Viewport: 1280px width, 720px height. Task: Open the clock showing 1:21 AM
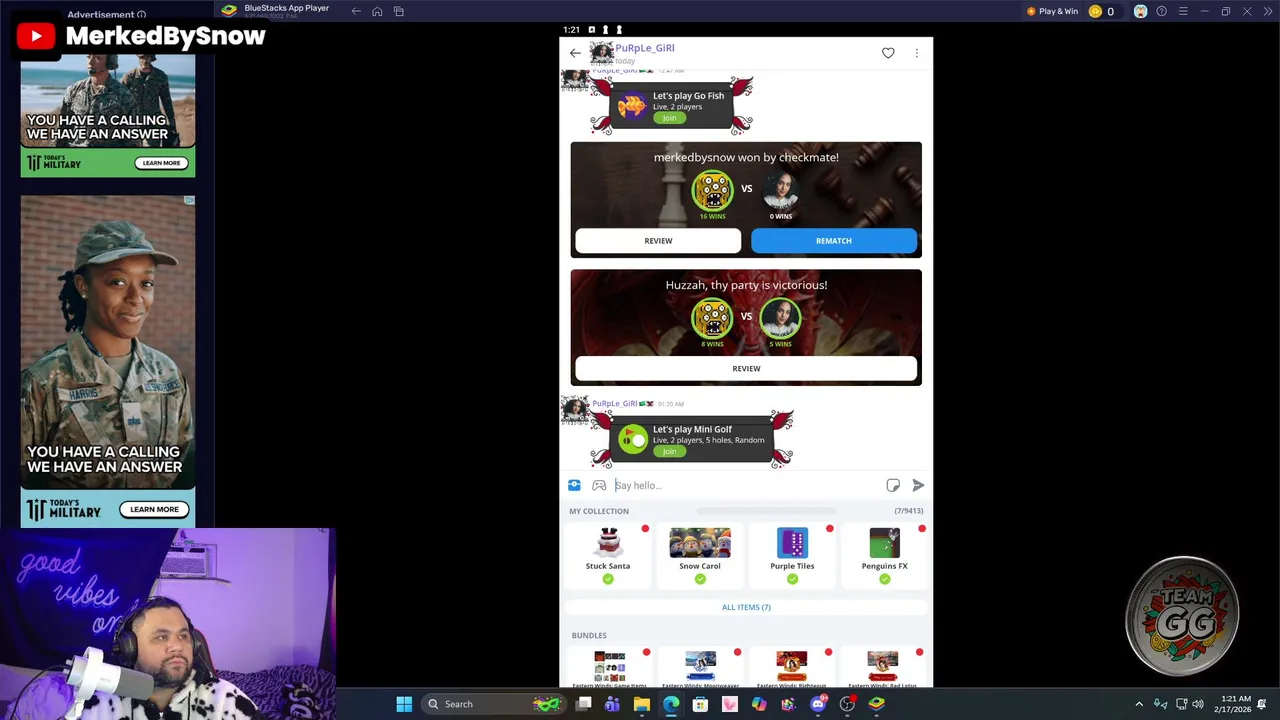1234,704
